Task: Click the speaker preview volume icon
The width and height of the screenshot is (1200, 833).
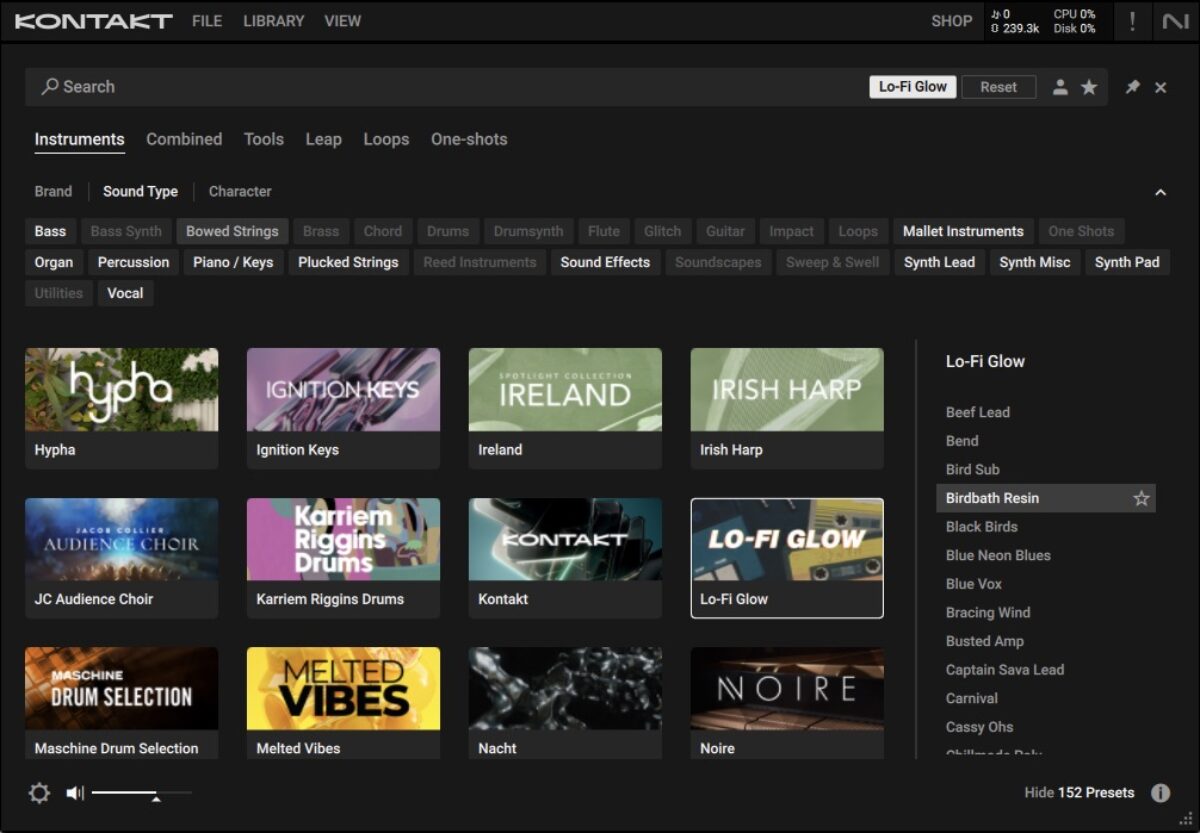Action: pos(75,793)
